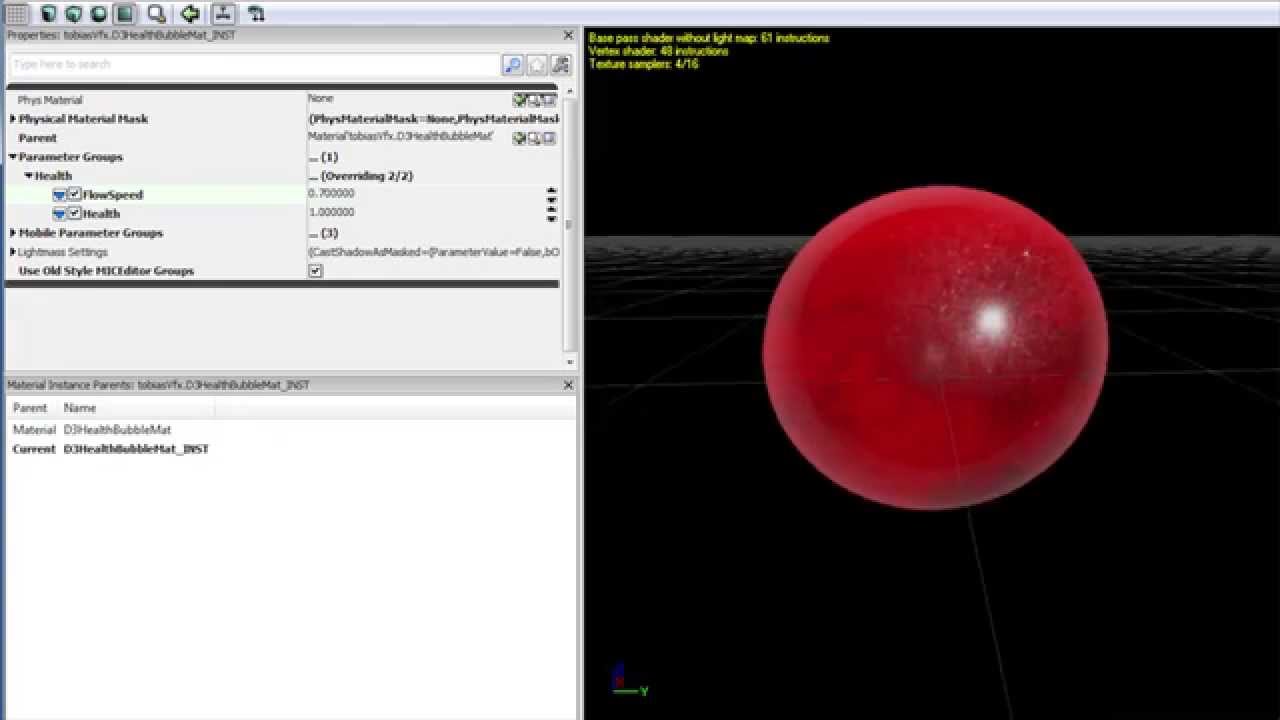Switch preview mesh to cube primitive
The image size is (1280, 720).
[x=74, y=14]
